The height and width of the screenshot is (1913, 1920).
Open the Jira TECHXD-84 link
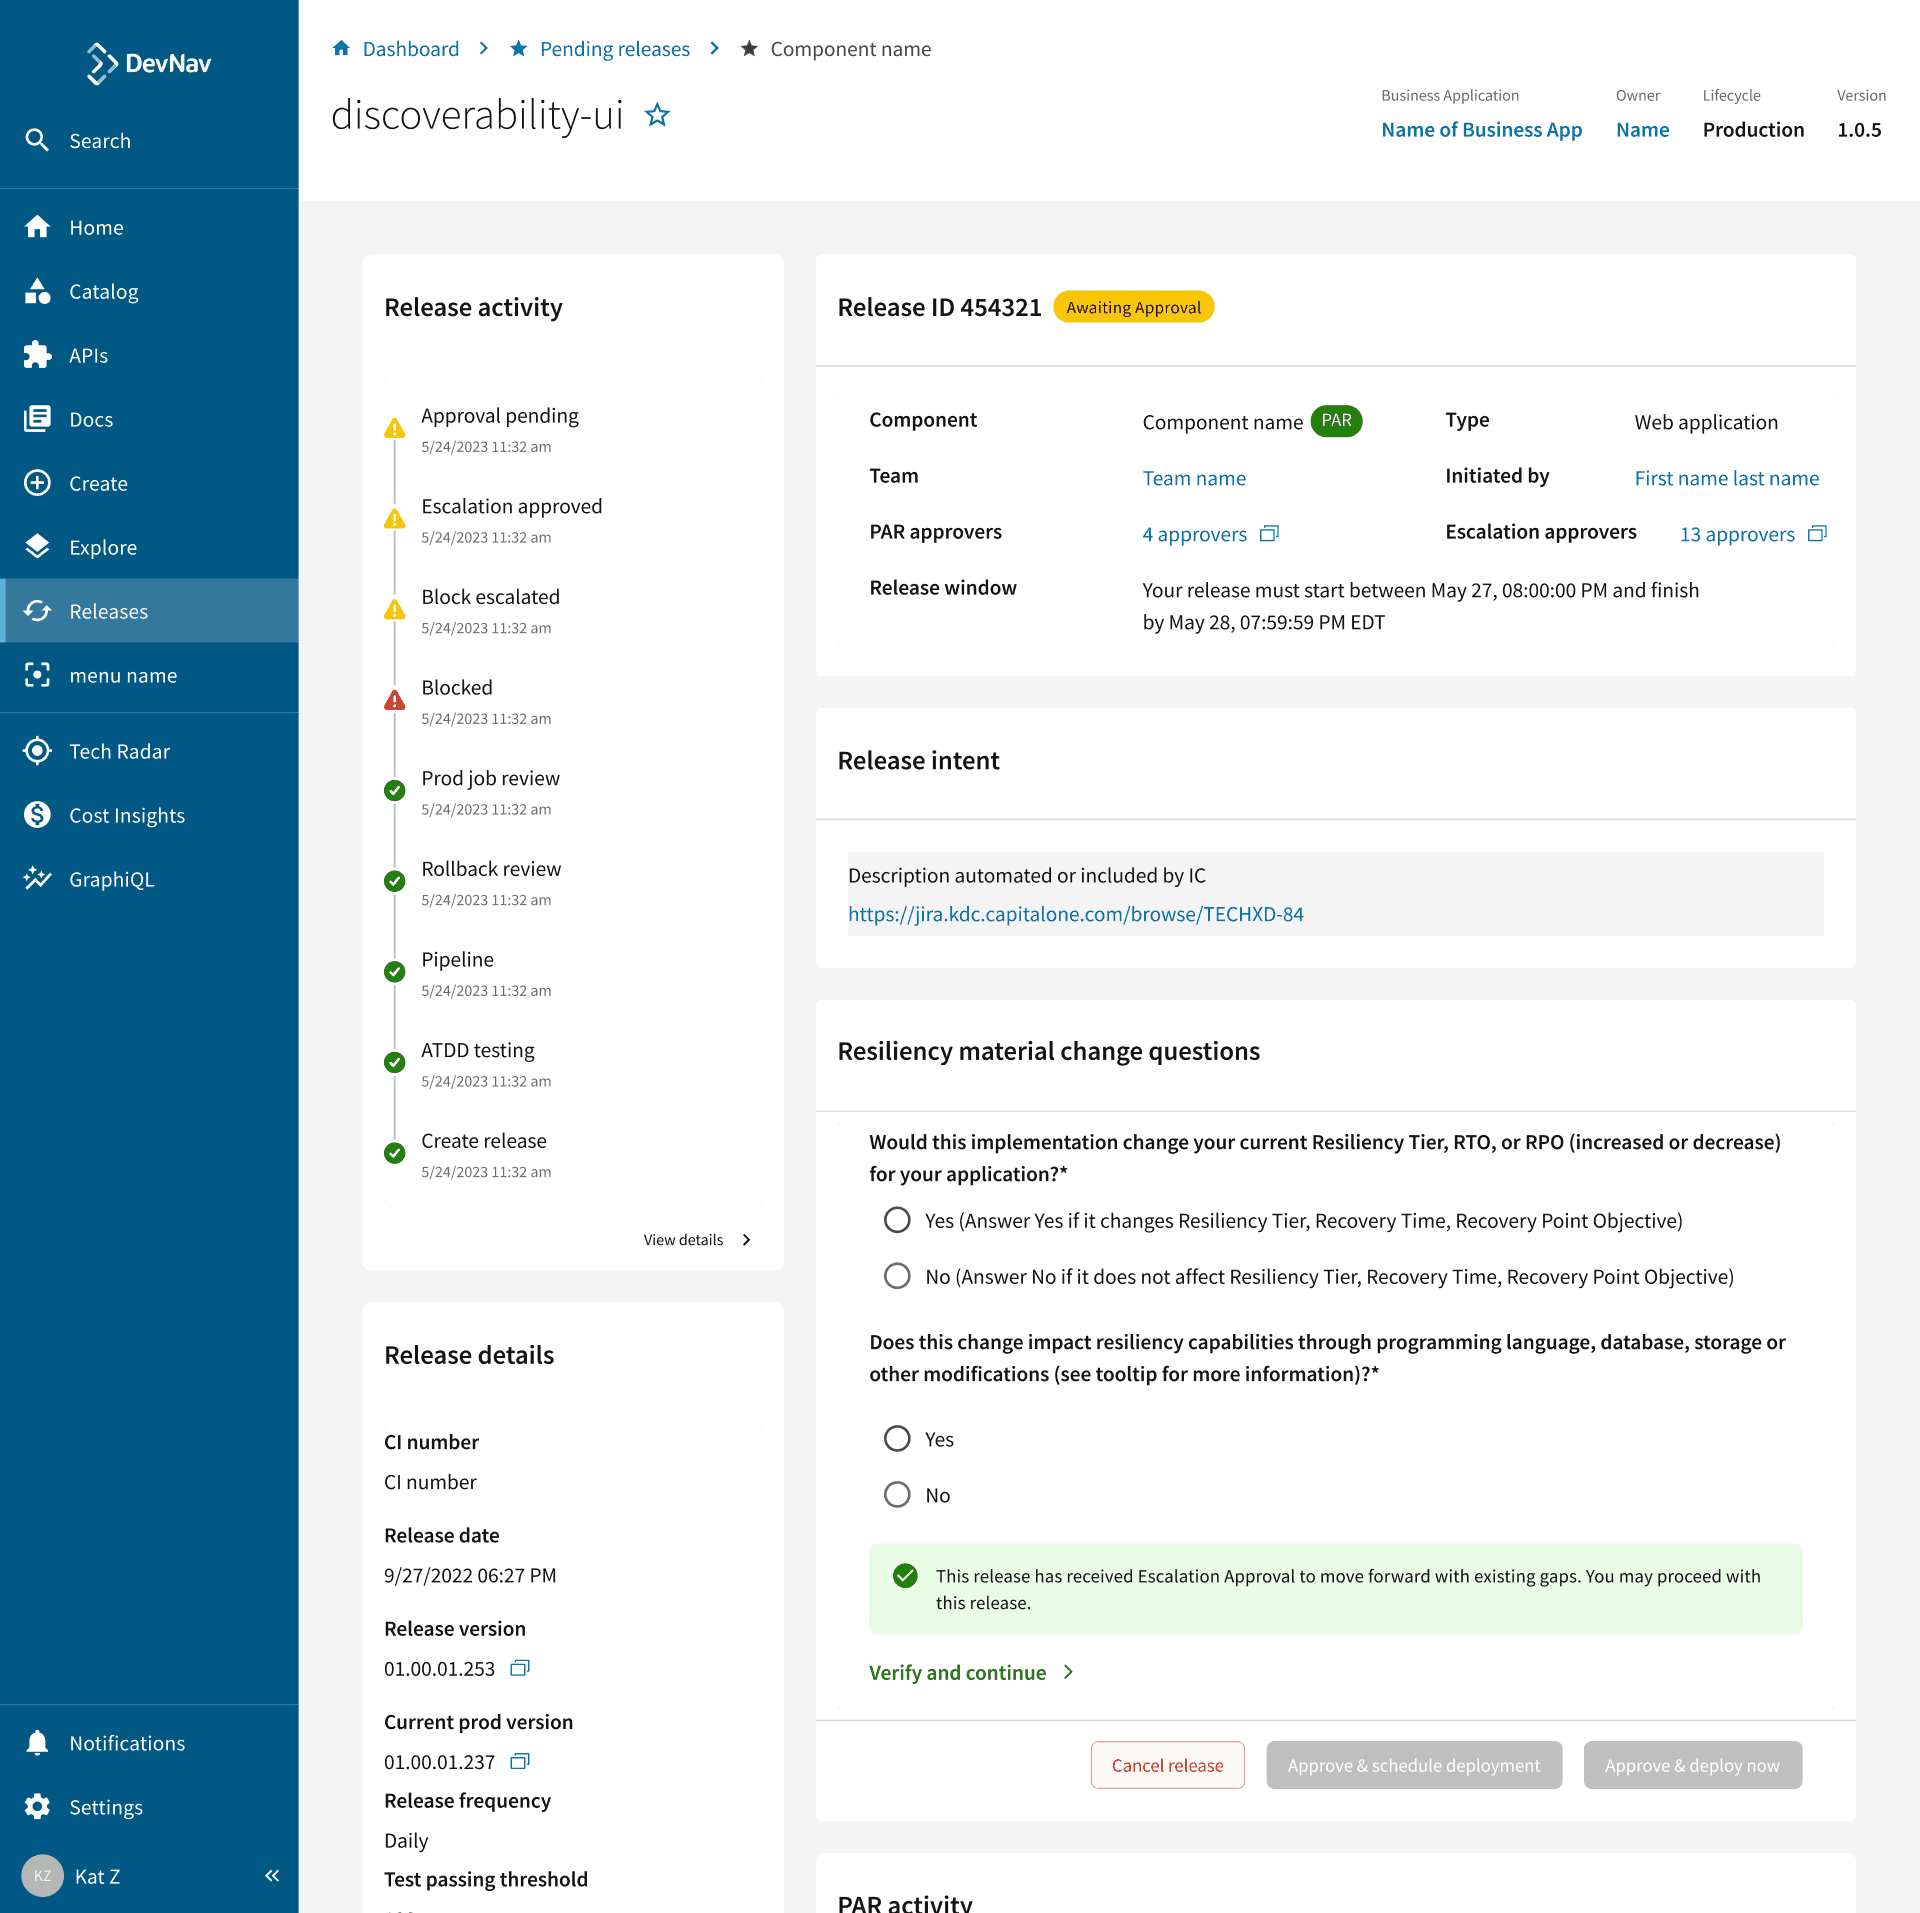click(x=1075, y=914)
